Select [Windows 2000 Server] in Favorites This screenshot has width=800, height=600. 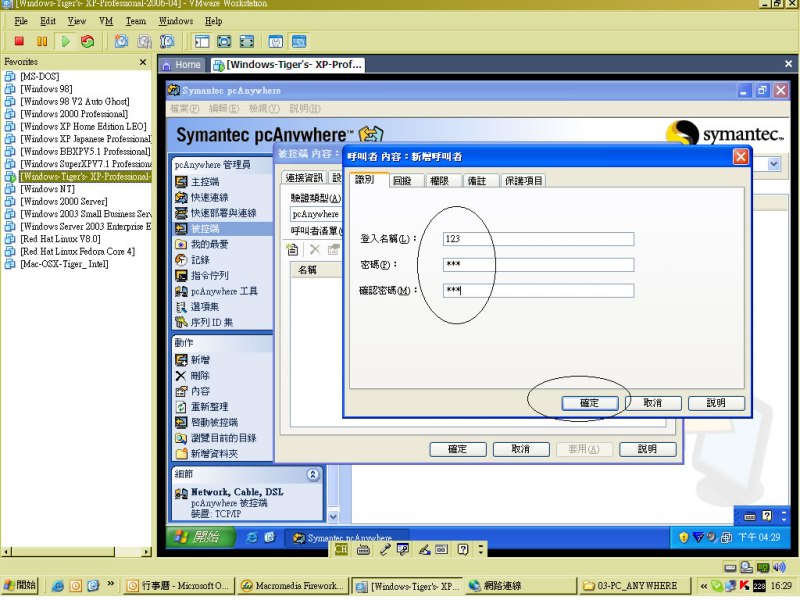[64, 202]
